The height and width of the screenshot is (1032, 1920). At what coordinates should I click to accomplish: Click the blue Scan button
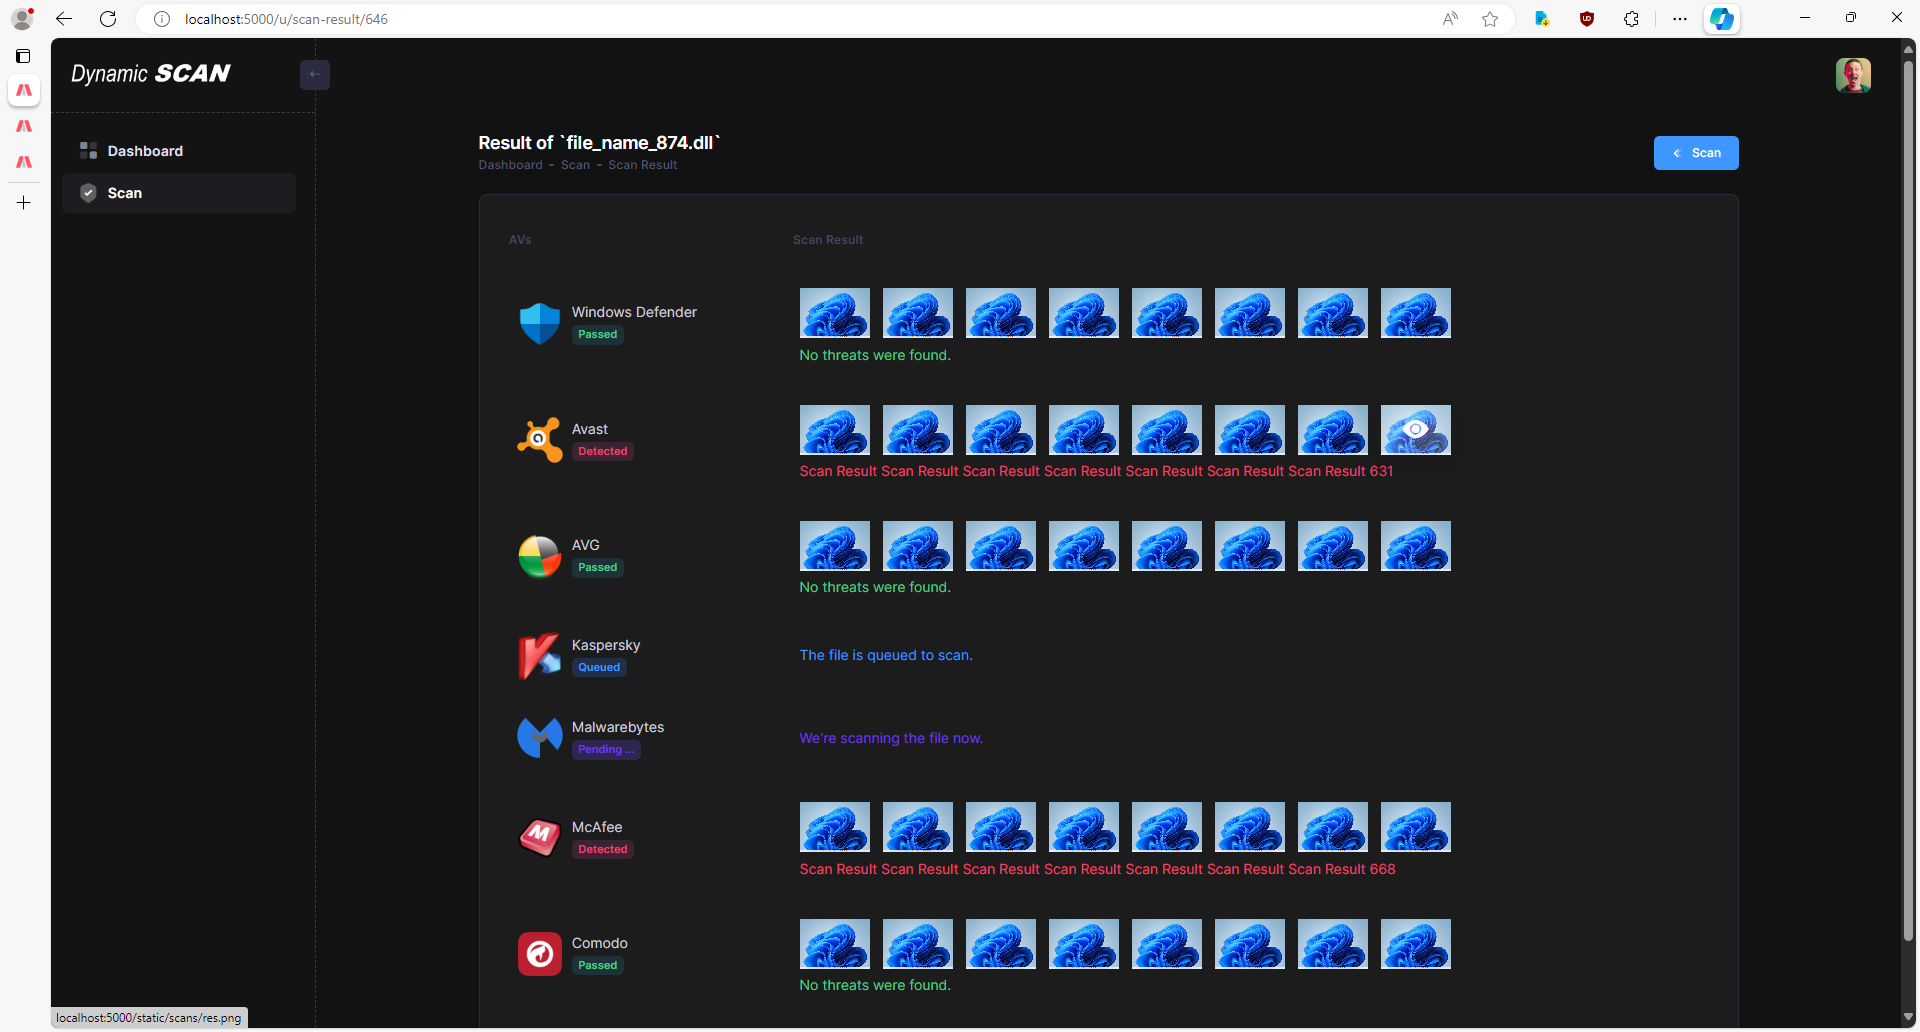[1695, 153]
